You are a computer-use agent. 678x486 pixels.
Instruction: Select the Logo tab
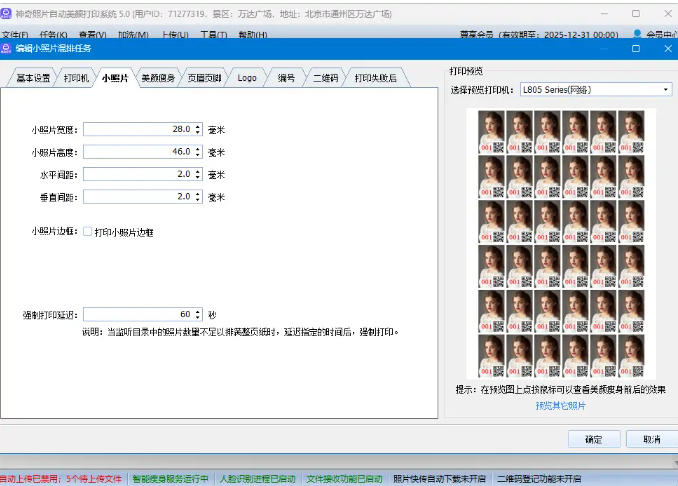[x=246, y=78]
